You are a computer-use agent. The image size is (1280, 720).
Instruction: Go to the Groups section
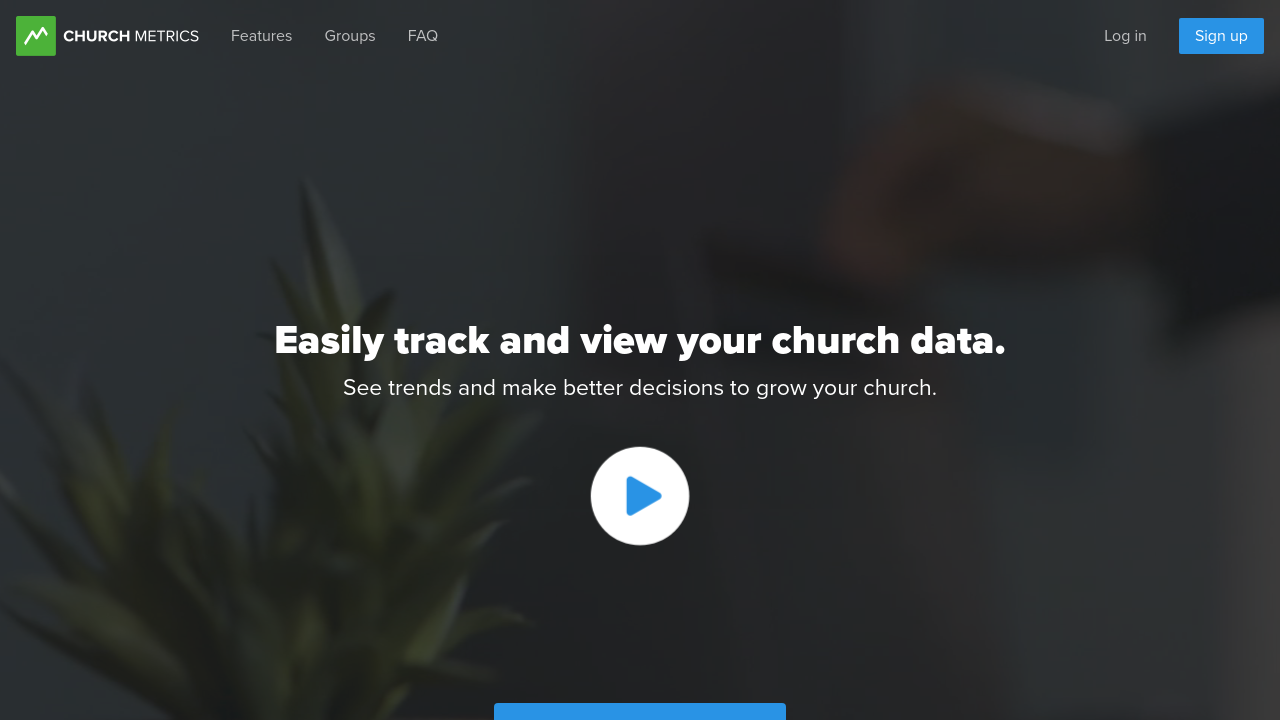tap(350, 36)
